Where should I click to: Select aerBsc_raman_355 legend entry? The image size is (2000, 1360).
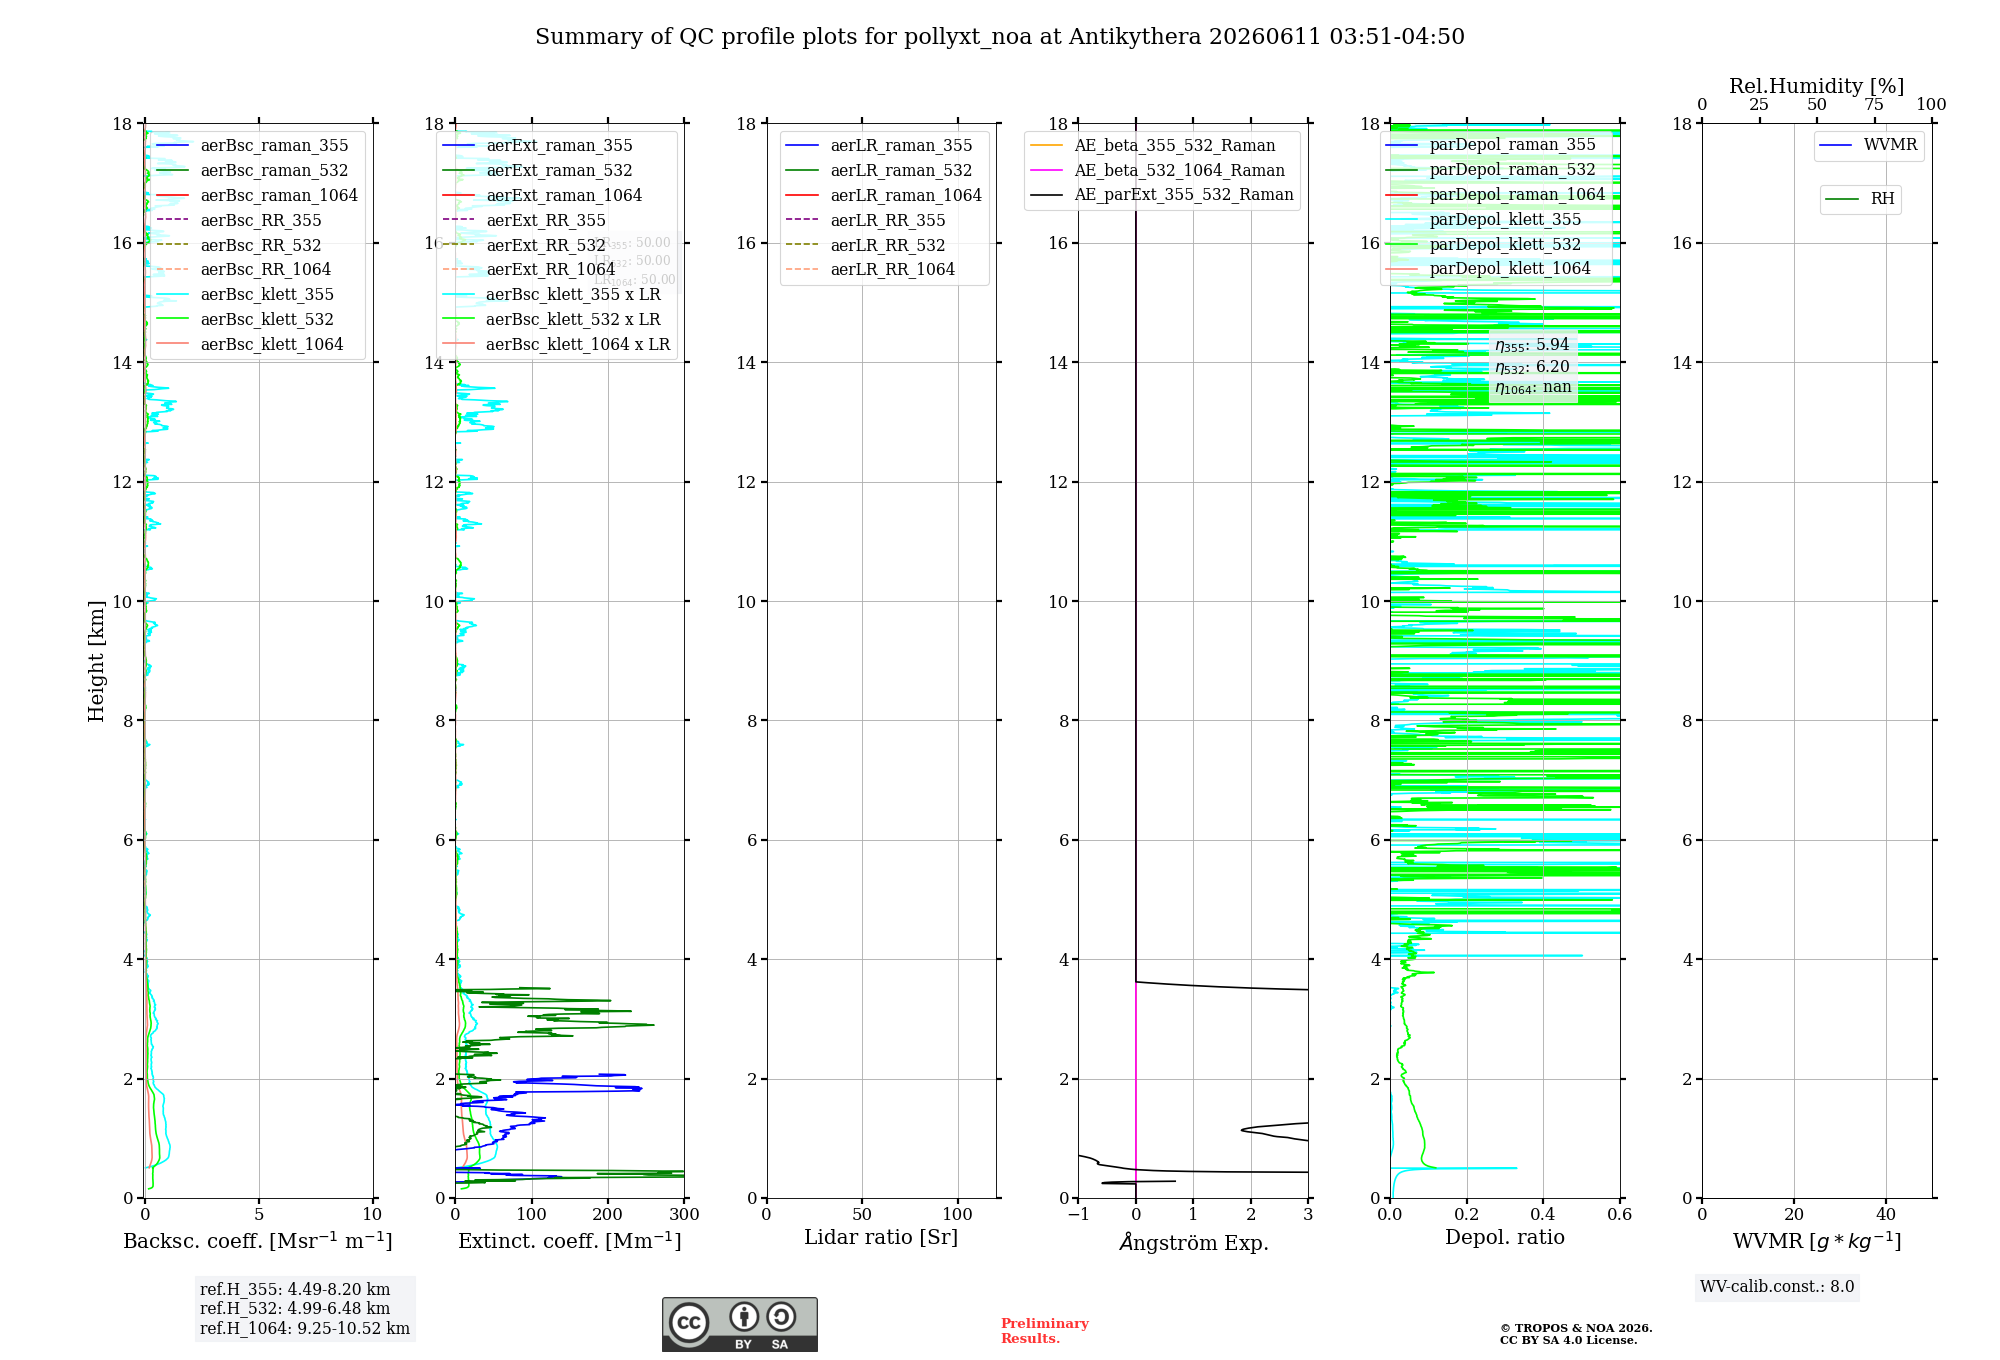(253, 145)
